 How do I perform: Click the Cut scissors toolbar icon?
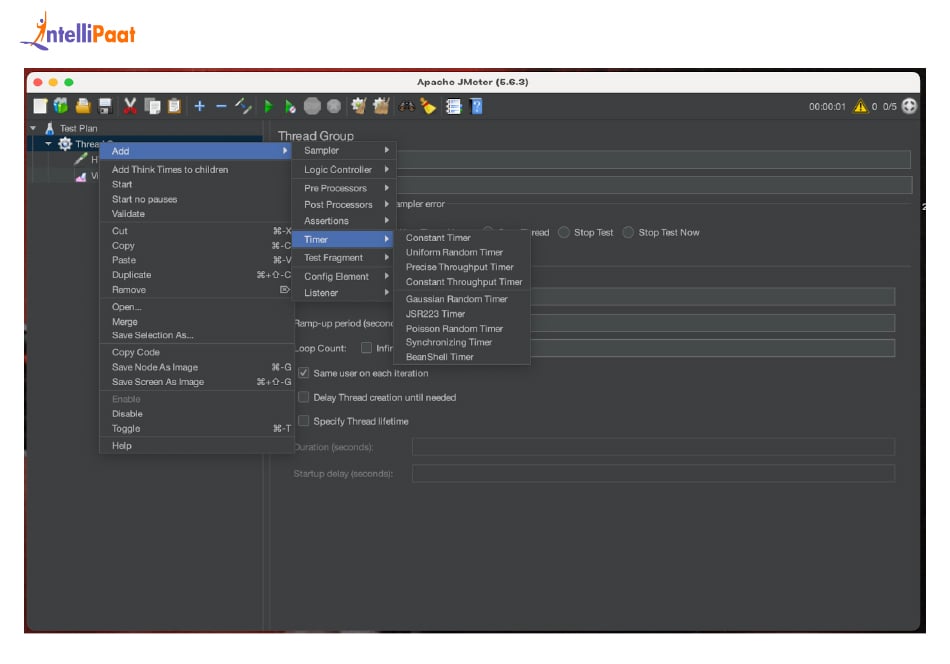130,106
